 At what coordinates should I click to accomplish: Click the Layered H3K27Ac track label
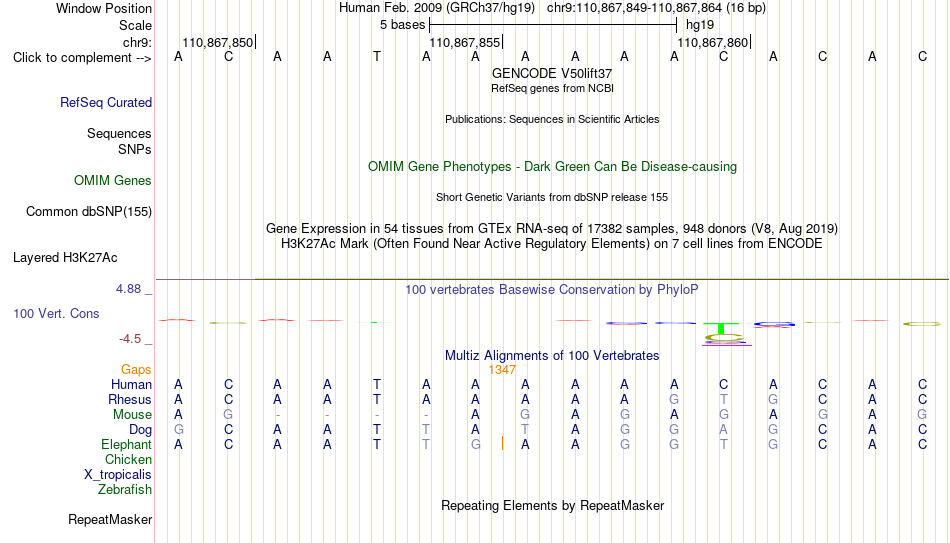(x=65, y=258)
